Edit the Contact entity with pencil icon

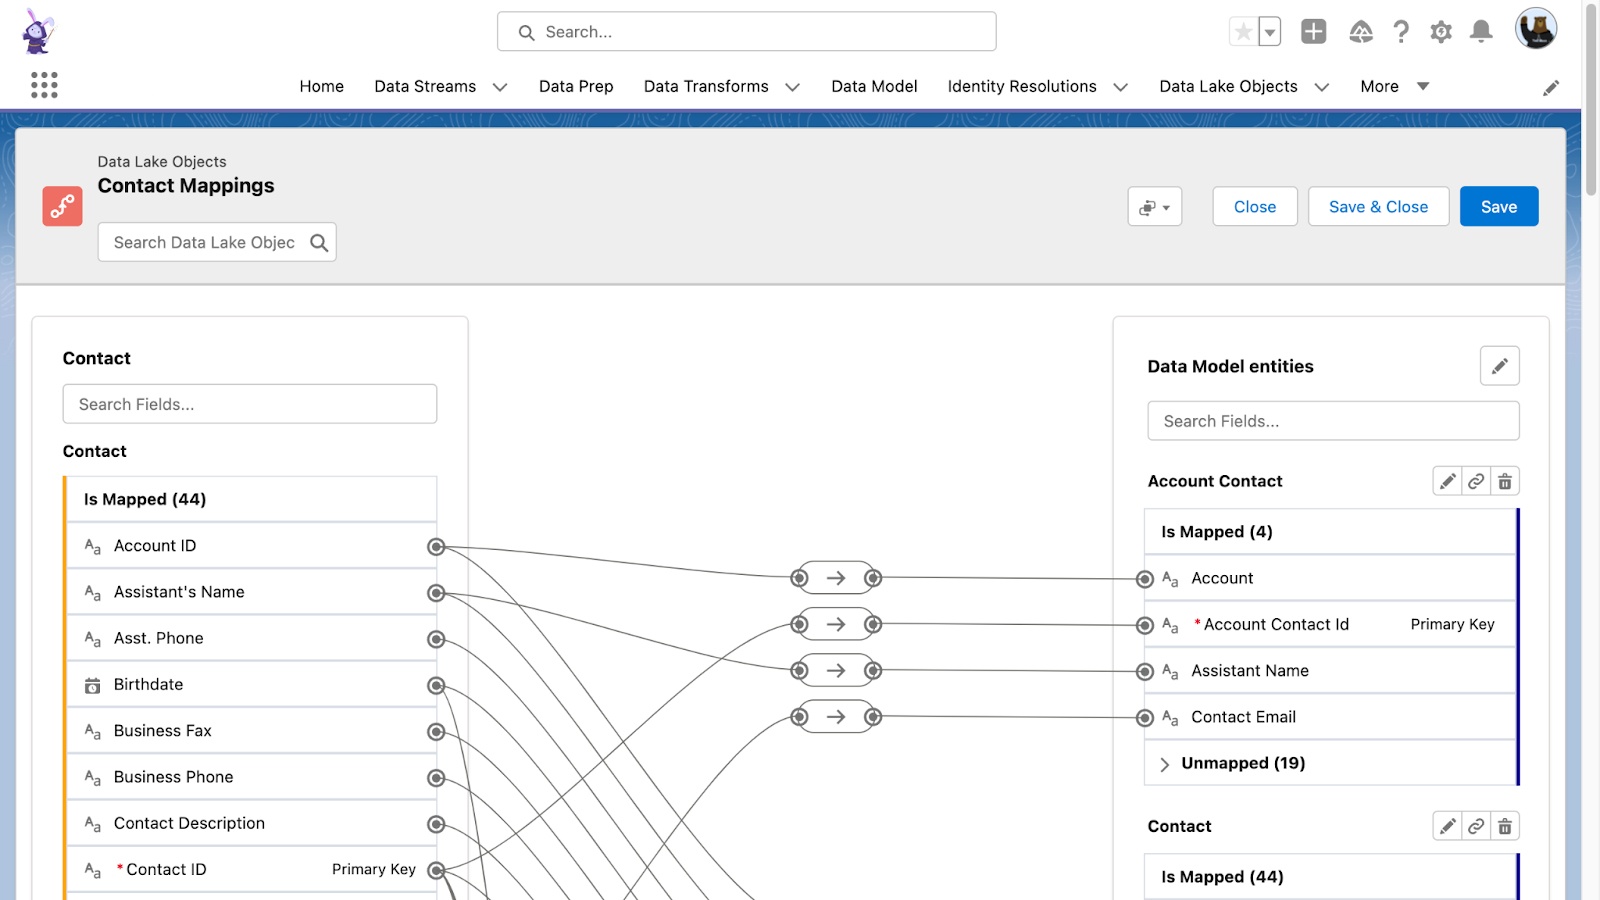(1447, 827)
